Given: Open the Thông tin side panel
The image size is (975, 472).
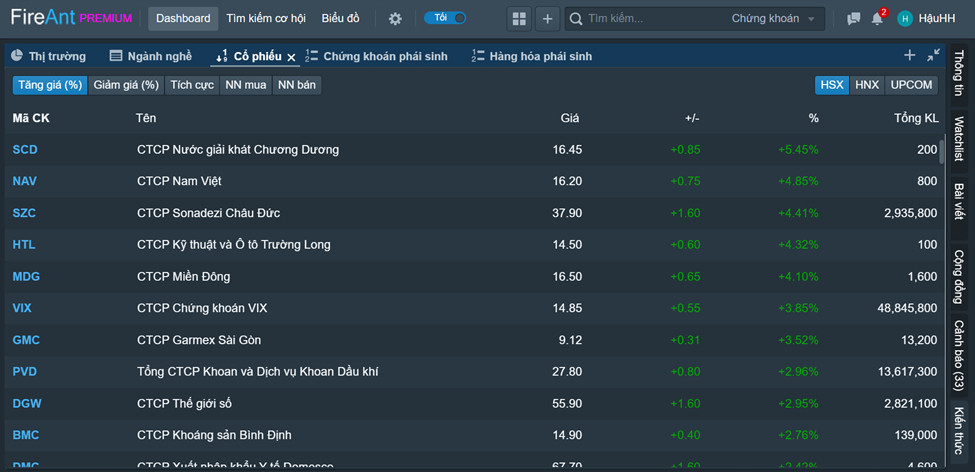Looking at the screenshot, I should click(x=959, y=74).
